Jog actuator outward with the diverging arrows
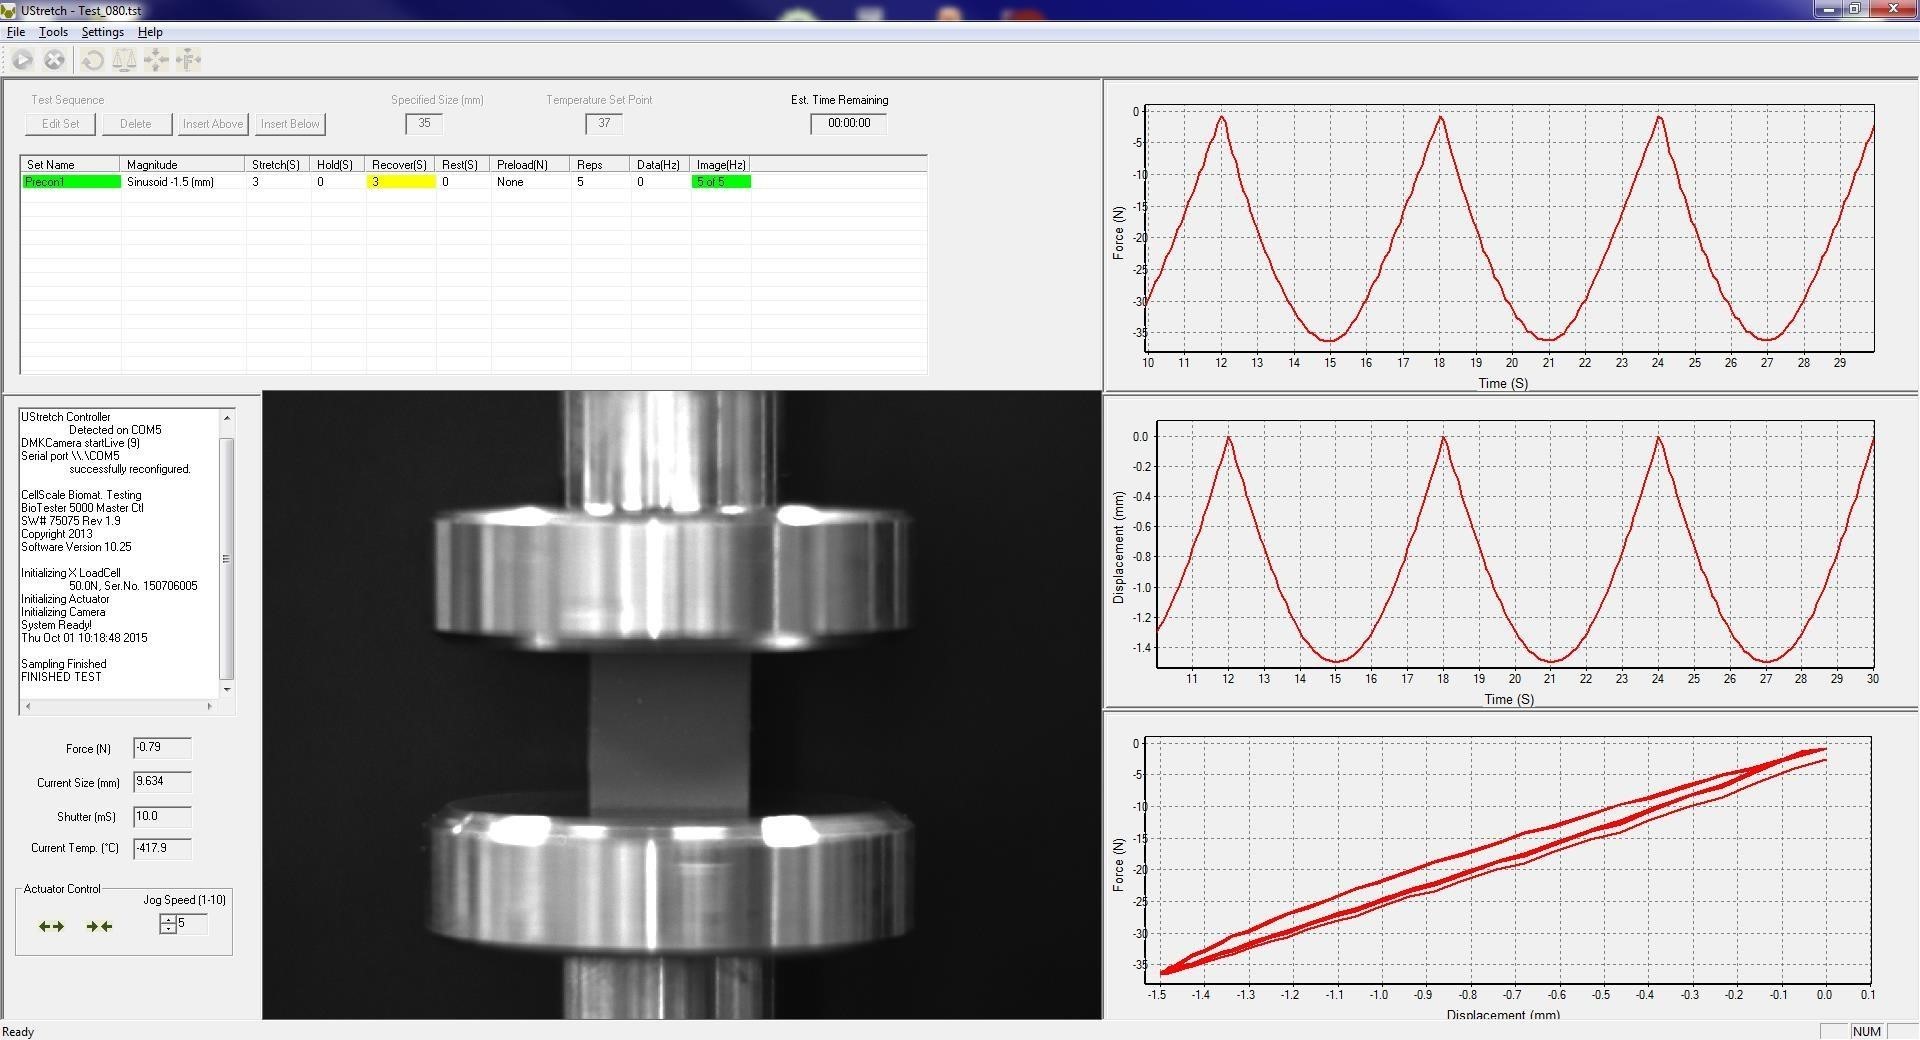1920x1040 pixels. (51, 926)
